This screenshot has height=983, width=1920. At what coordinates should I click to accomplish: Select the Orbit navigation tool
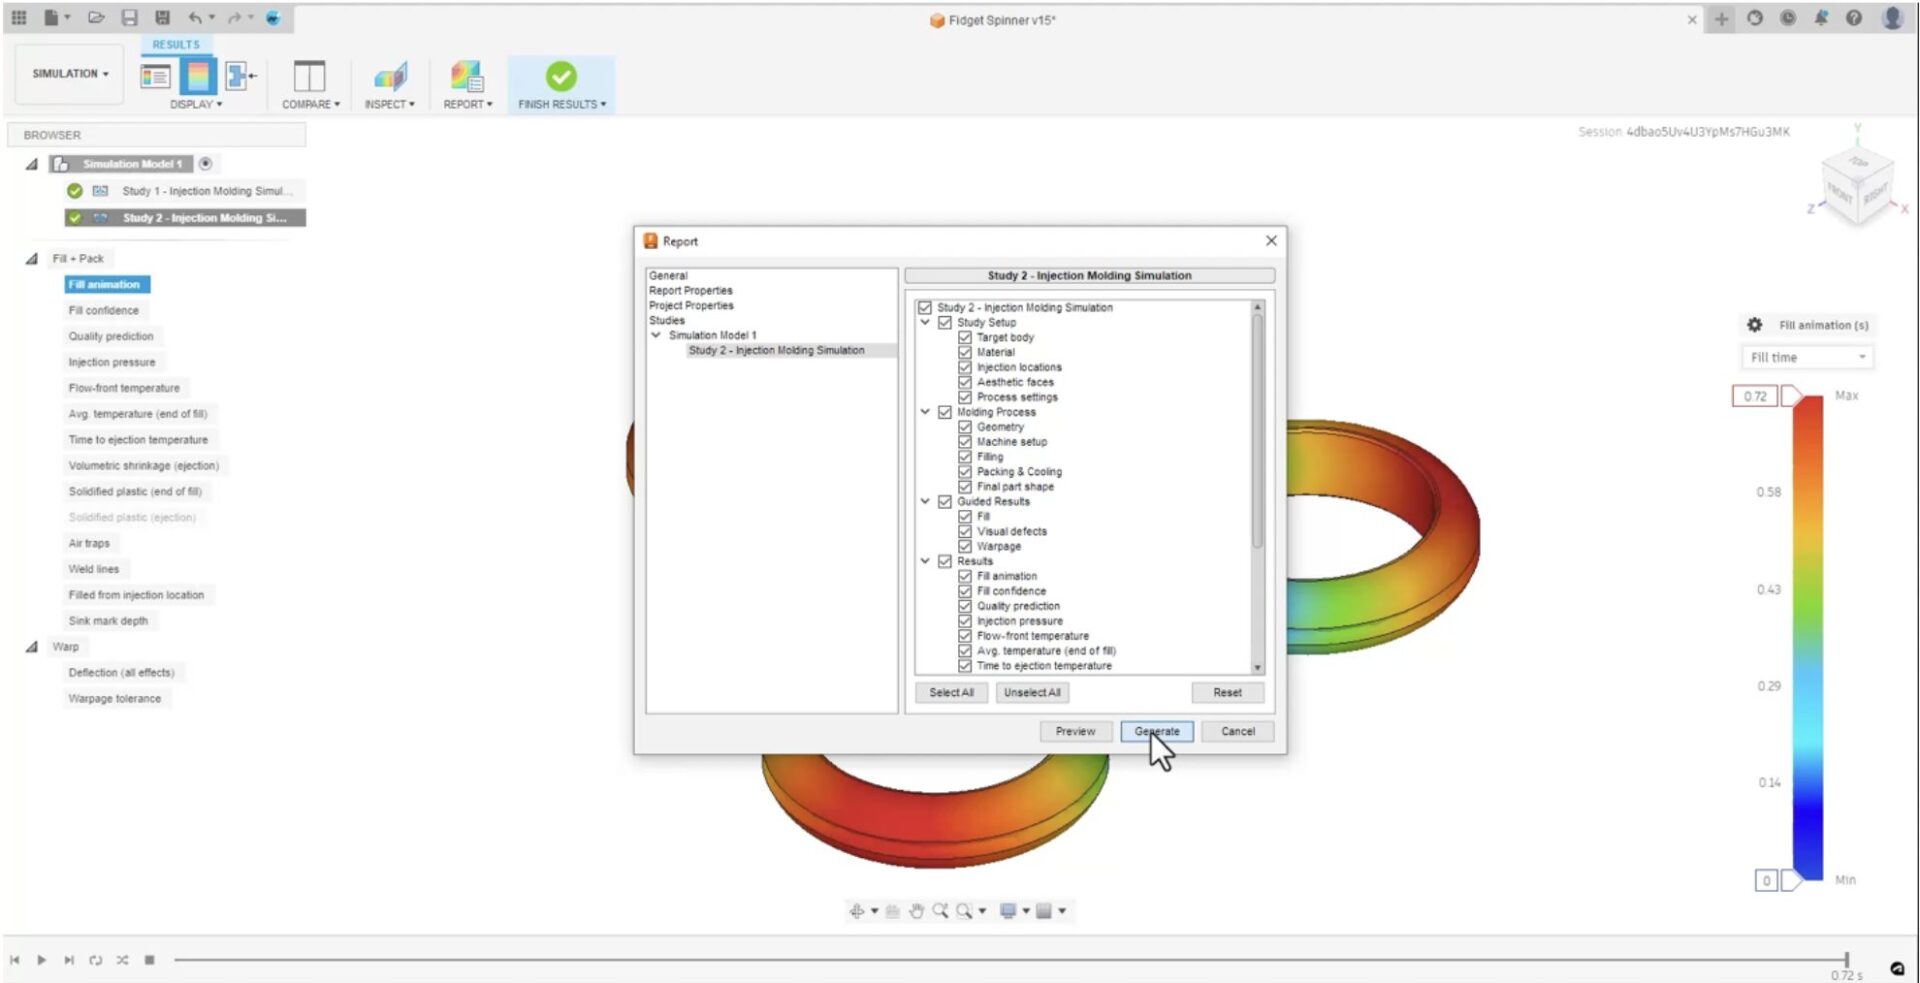(857, 911)
